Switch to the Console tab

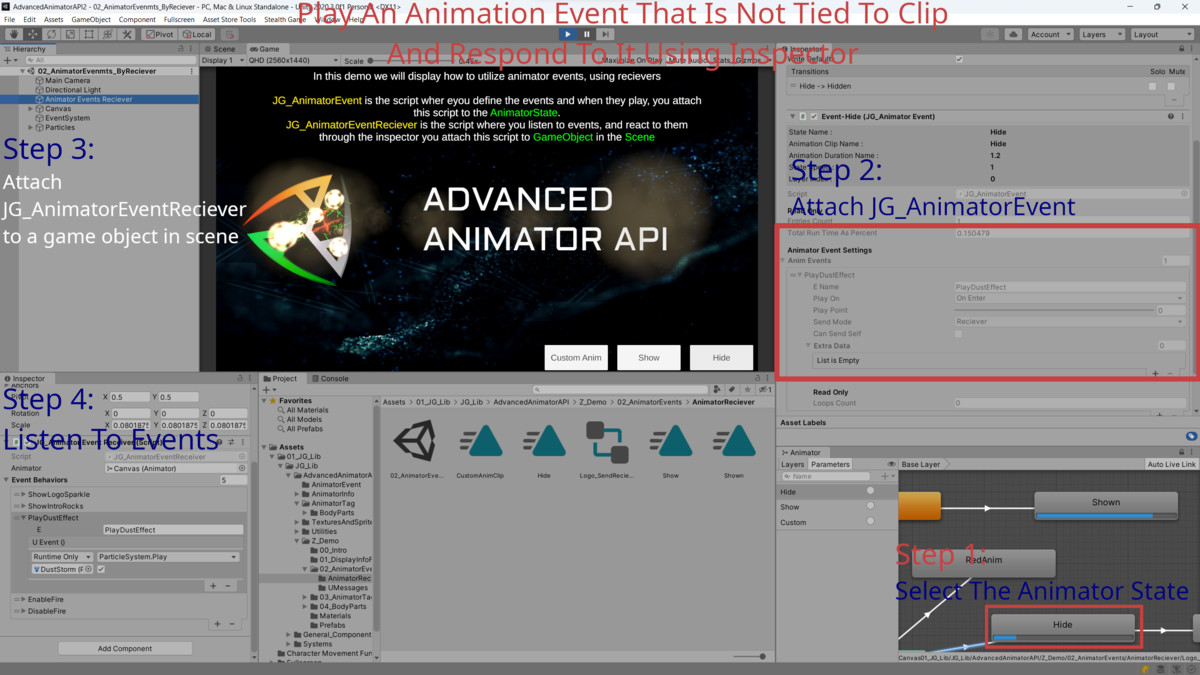coord(330,379)
